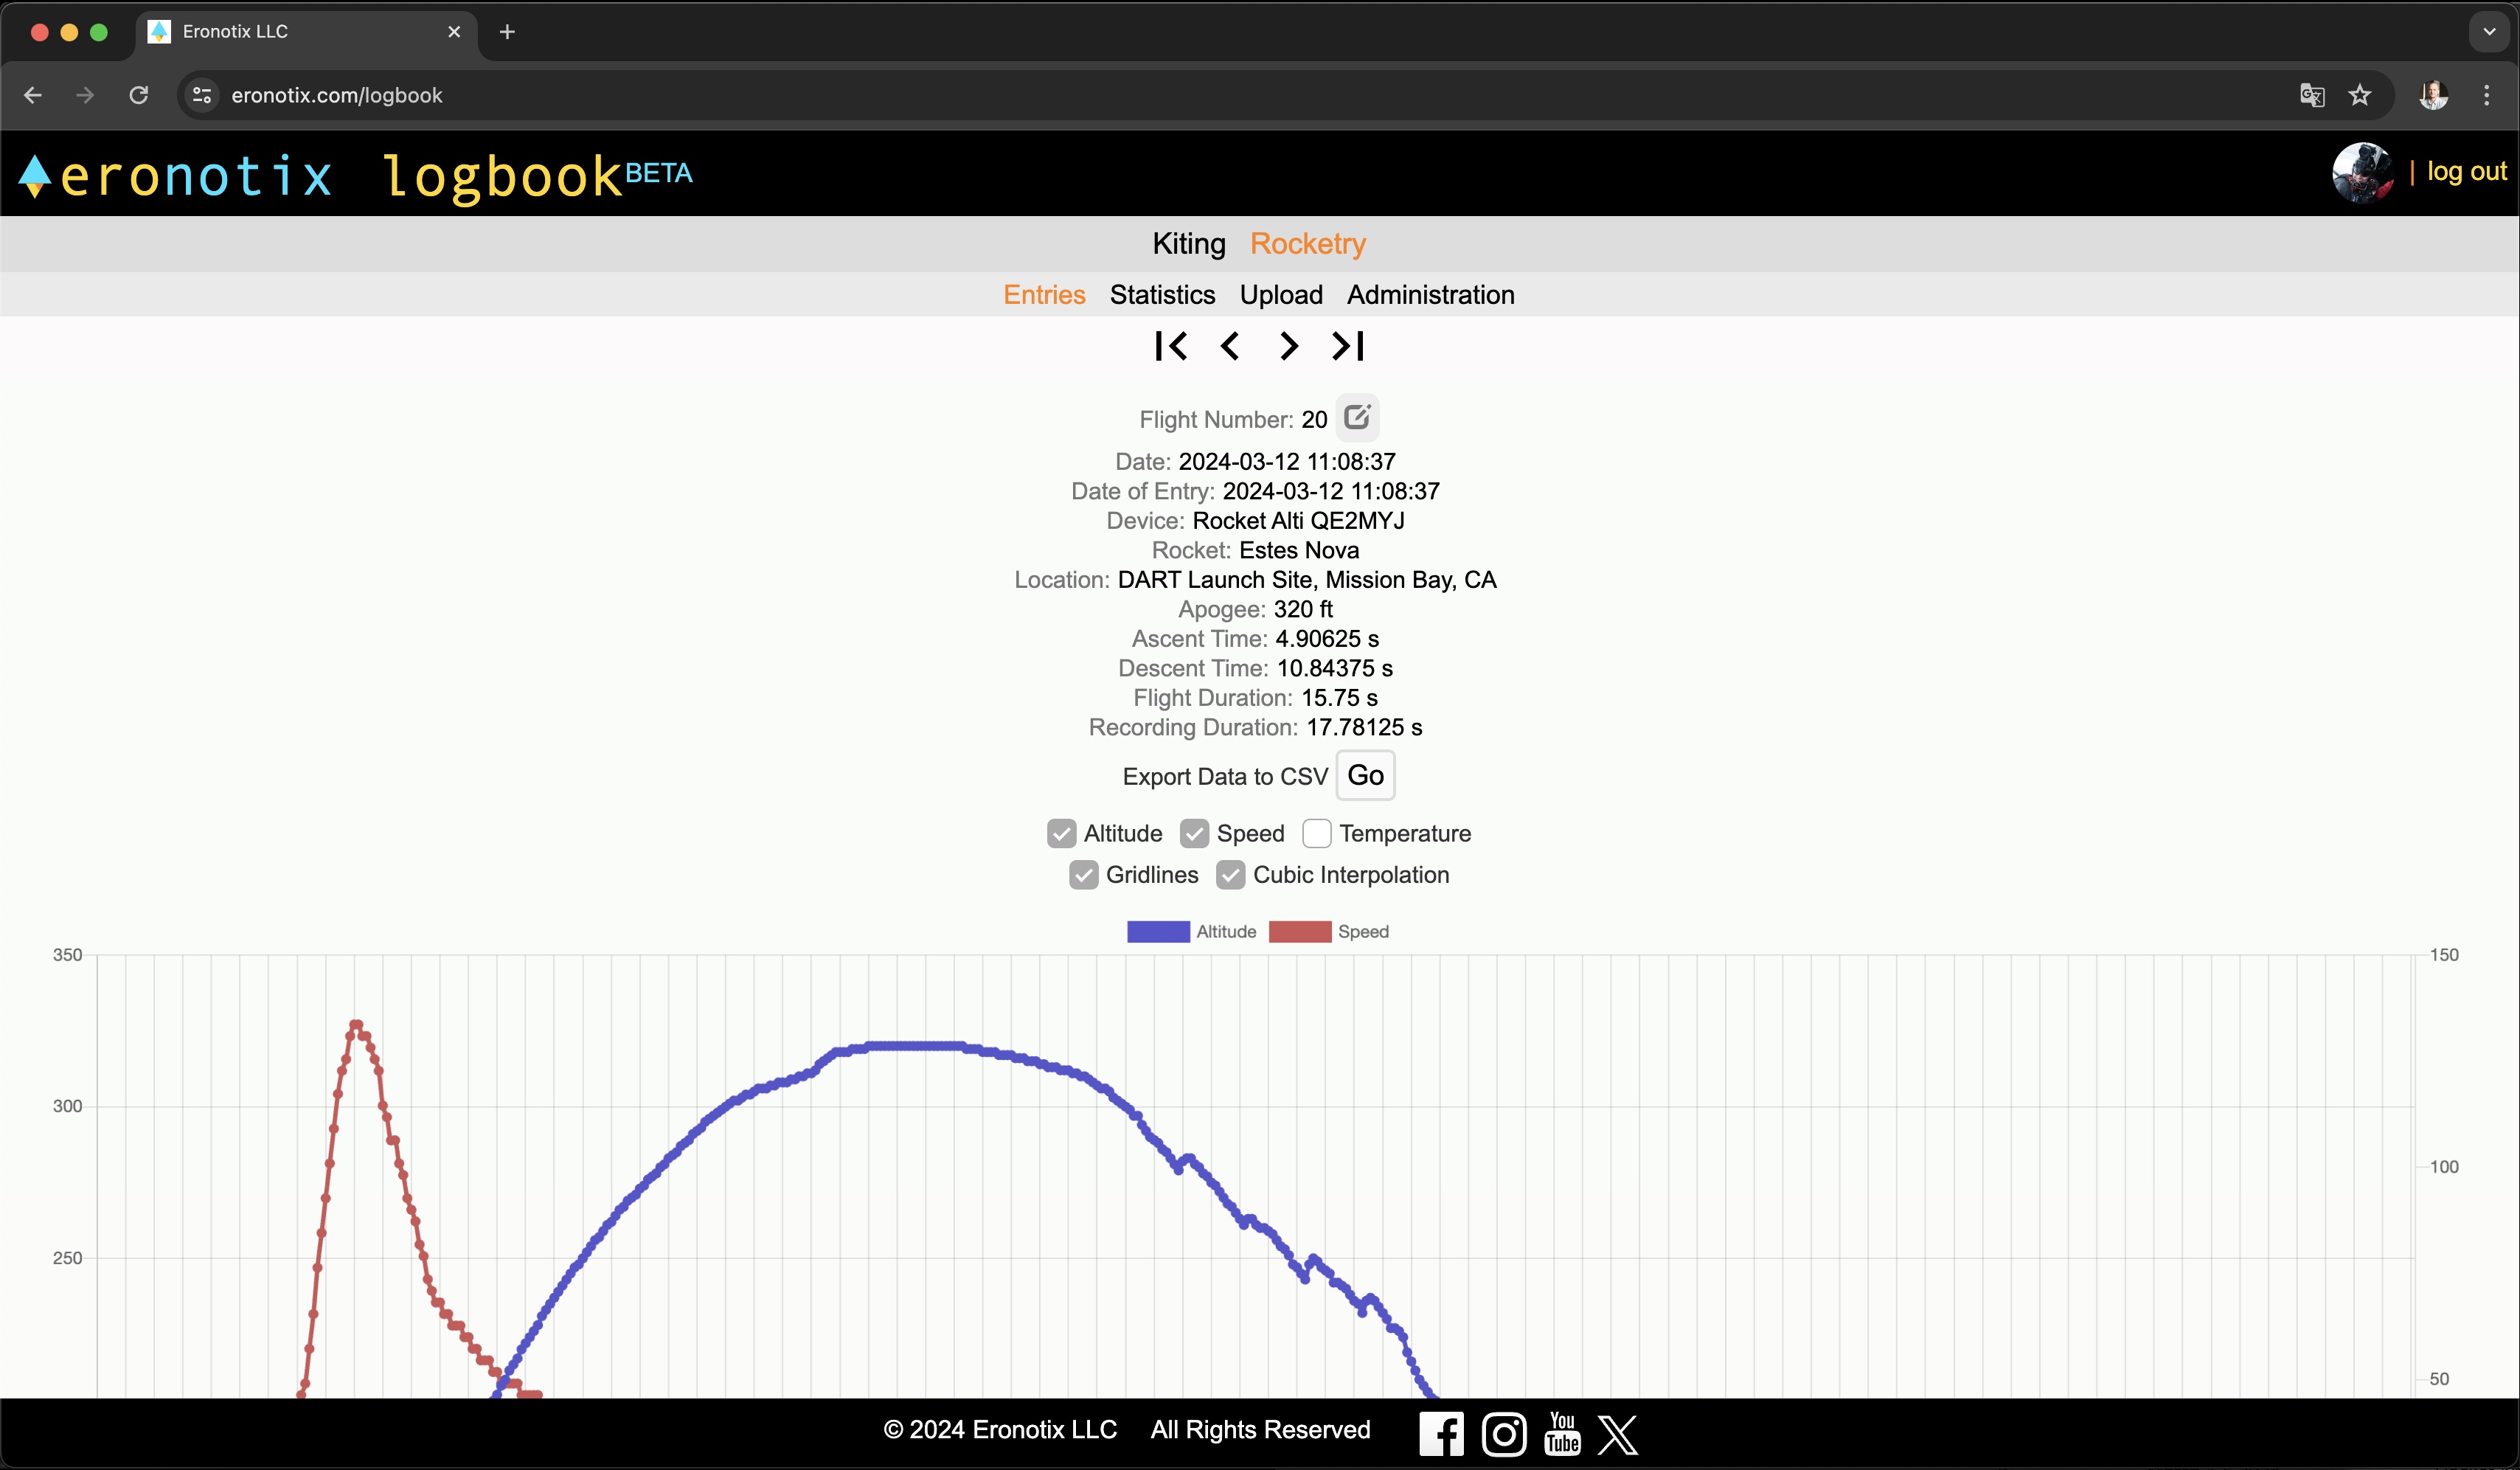This screenshot has height=1470, width=2520.
Task: Open the Facebook page icon
Action: coord(1441,1433)
